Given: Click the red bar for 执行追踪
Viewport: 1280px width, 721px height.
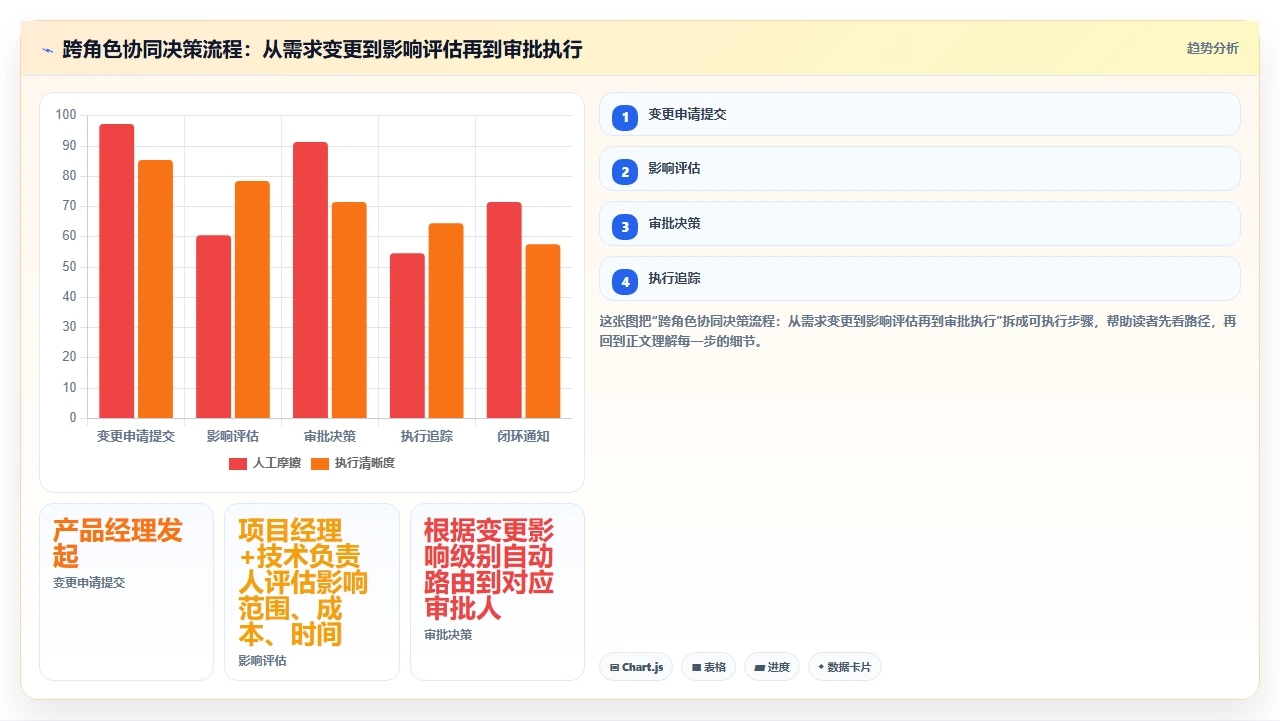Looking at the screenshot, I should coord(407,336).
